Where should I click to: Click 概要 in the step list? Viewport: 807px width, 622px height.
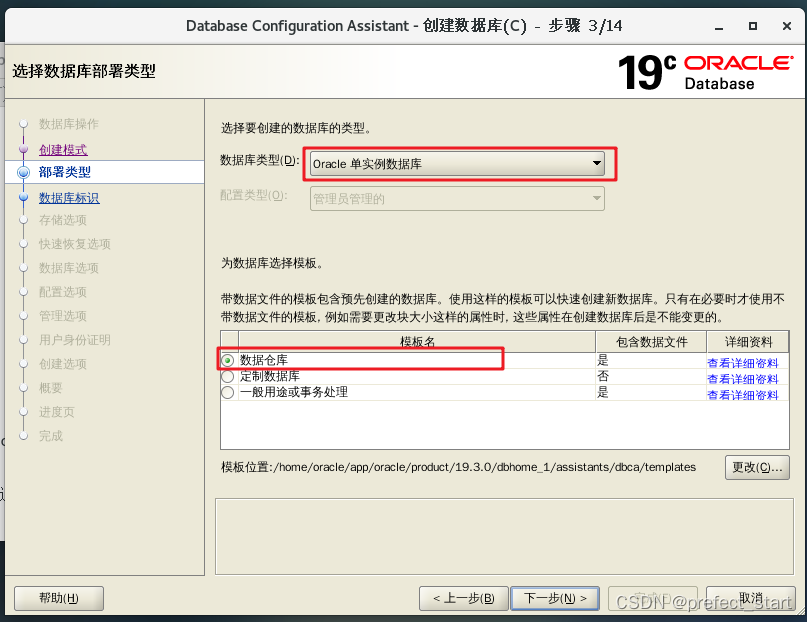click(x=50, y=388)
